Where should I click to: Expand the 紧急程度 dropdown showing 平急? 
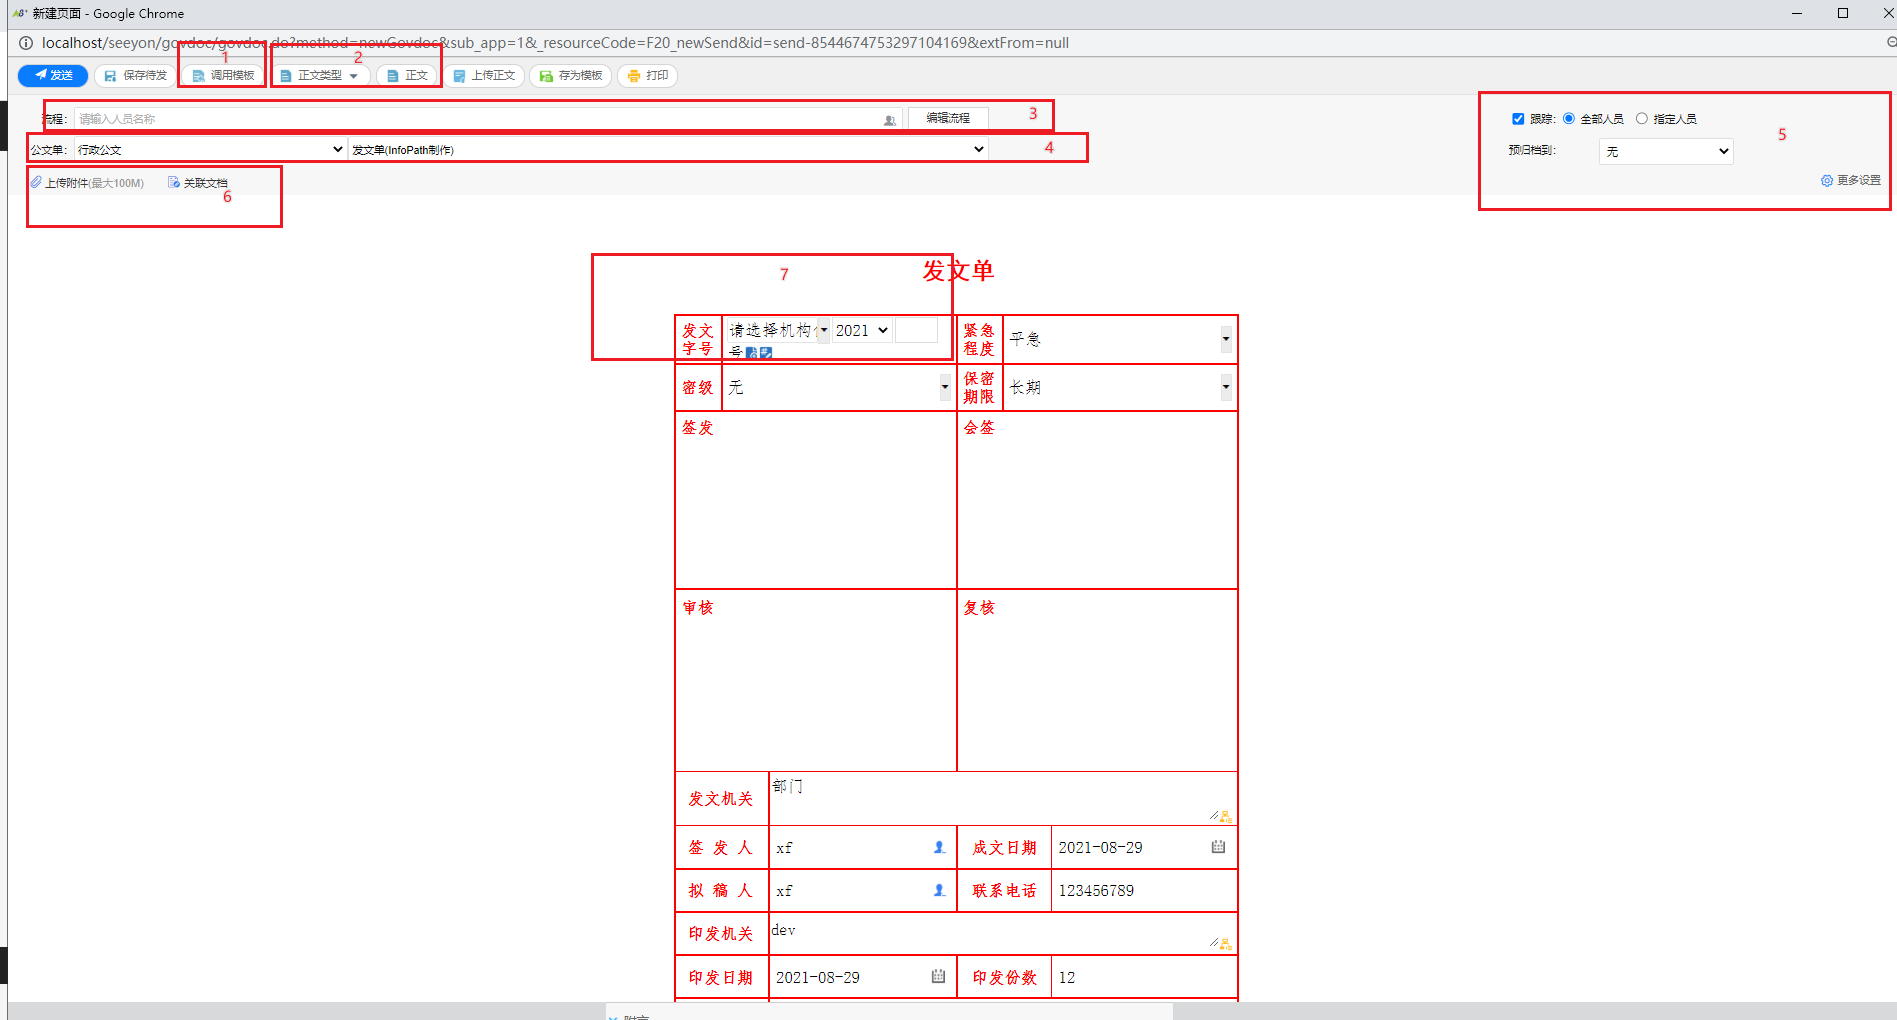point(1225,339)
